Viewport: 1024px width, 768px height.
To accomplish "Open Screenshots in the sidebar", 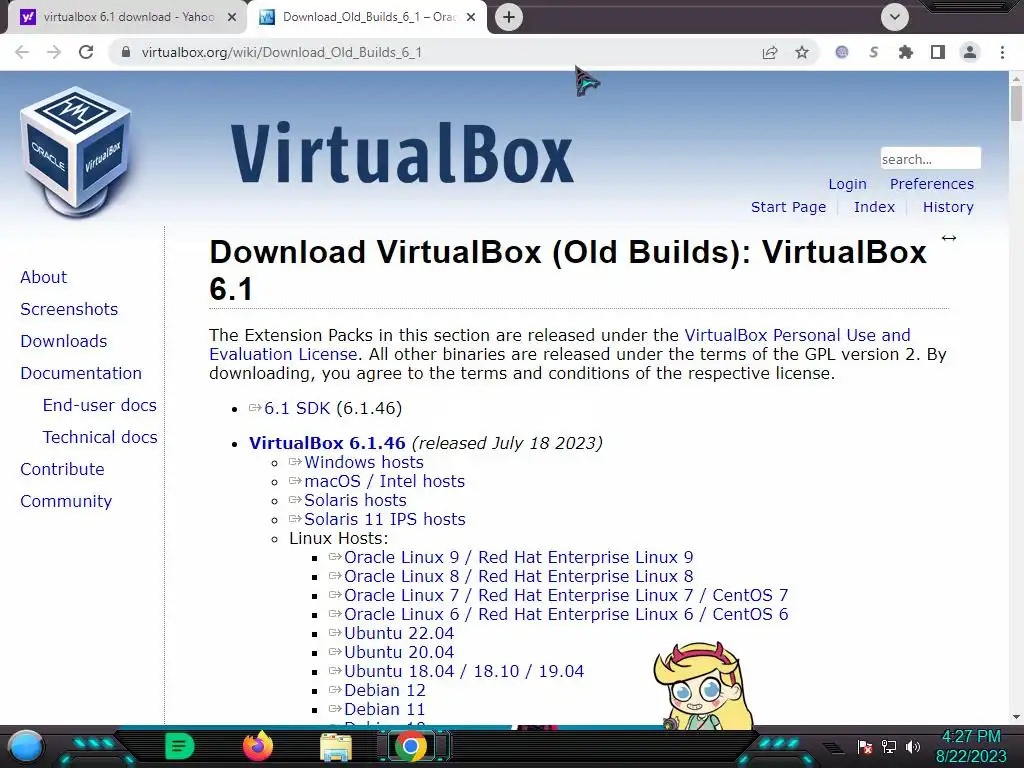I will click(x=69, y=309).
